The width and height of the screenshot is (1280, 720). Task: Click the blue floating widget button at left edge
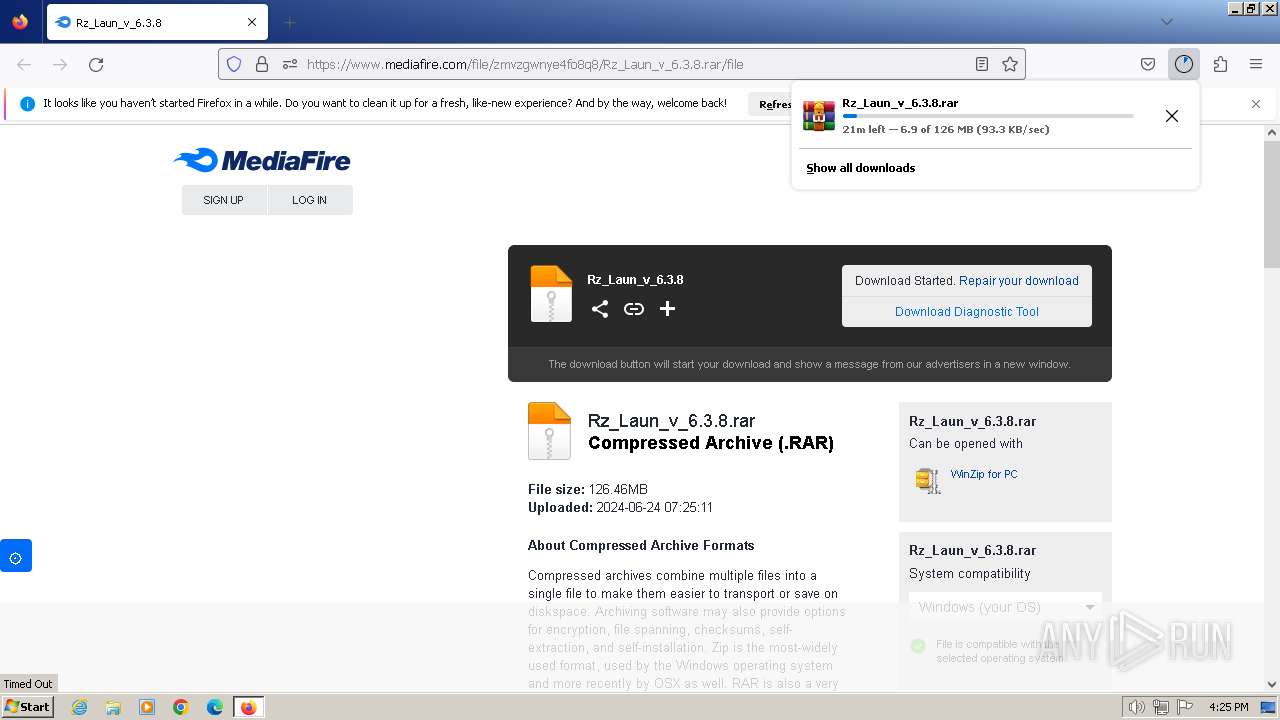[16, 556]
